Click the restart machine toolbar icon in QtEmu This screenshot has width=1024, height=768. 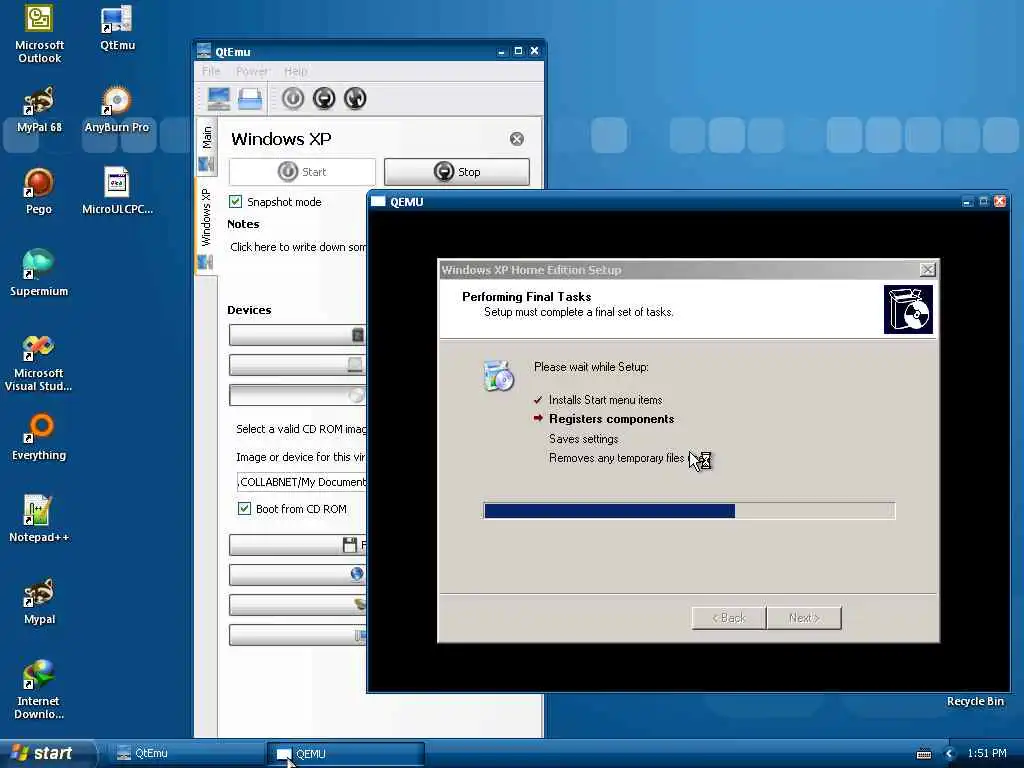coord(355,99)
